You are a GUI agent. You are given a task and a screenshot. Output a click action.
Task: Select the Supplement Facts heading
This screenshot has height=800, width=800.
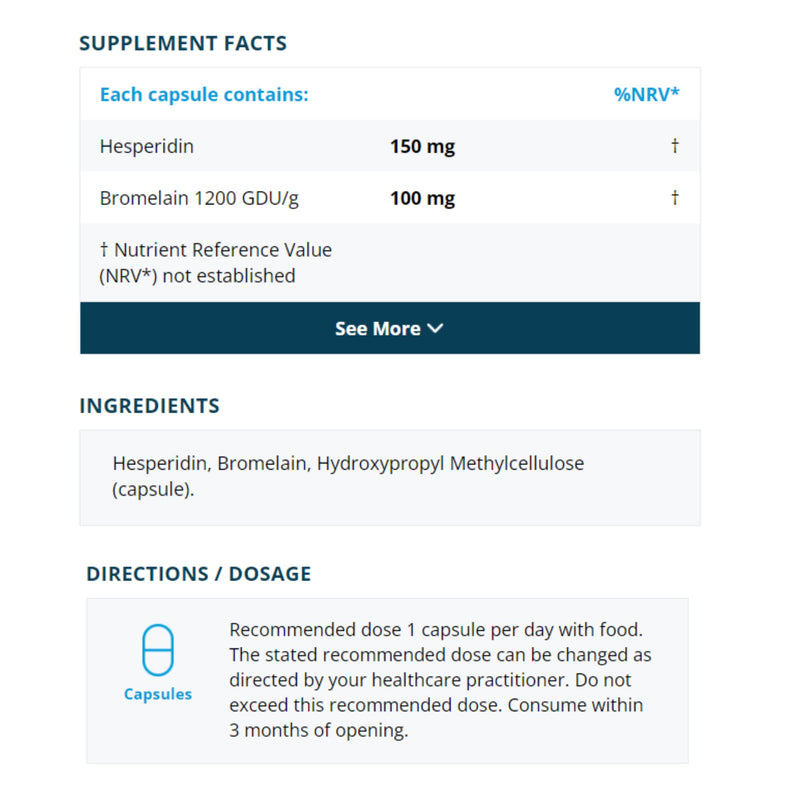tap(183, 43)
